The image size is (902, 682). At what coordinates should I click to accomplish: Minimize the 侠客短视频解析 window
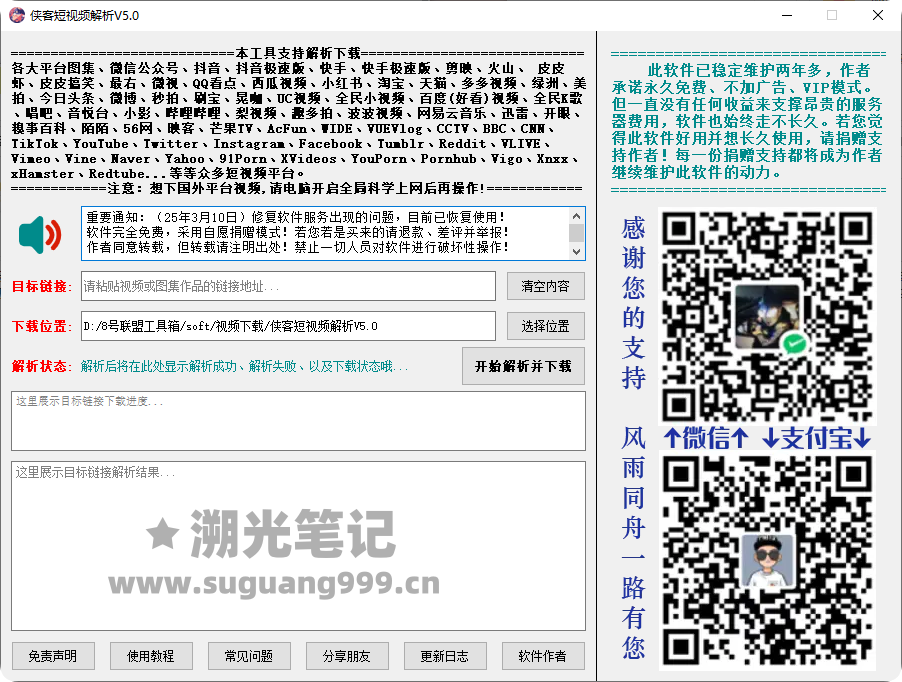coord(787,16)
